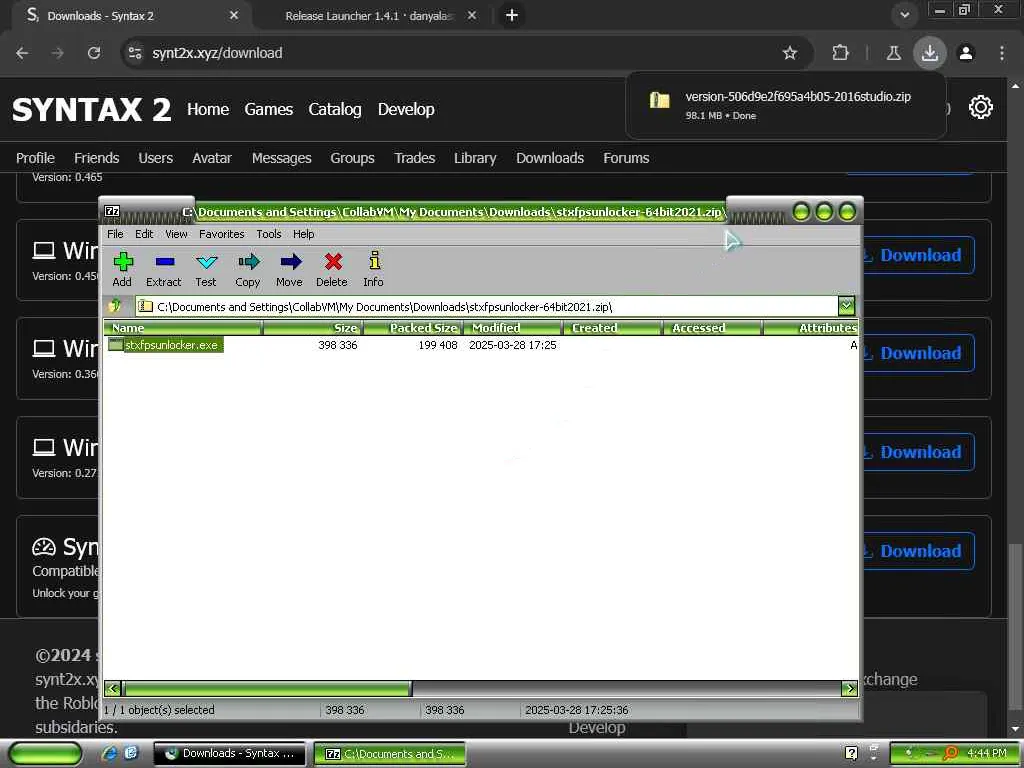Run the Test archive tool
This screenshot has height=768, width=1024.
point(206,270)
